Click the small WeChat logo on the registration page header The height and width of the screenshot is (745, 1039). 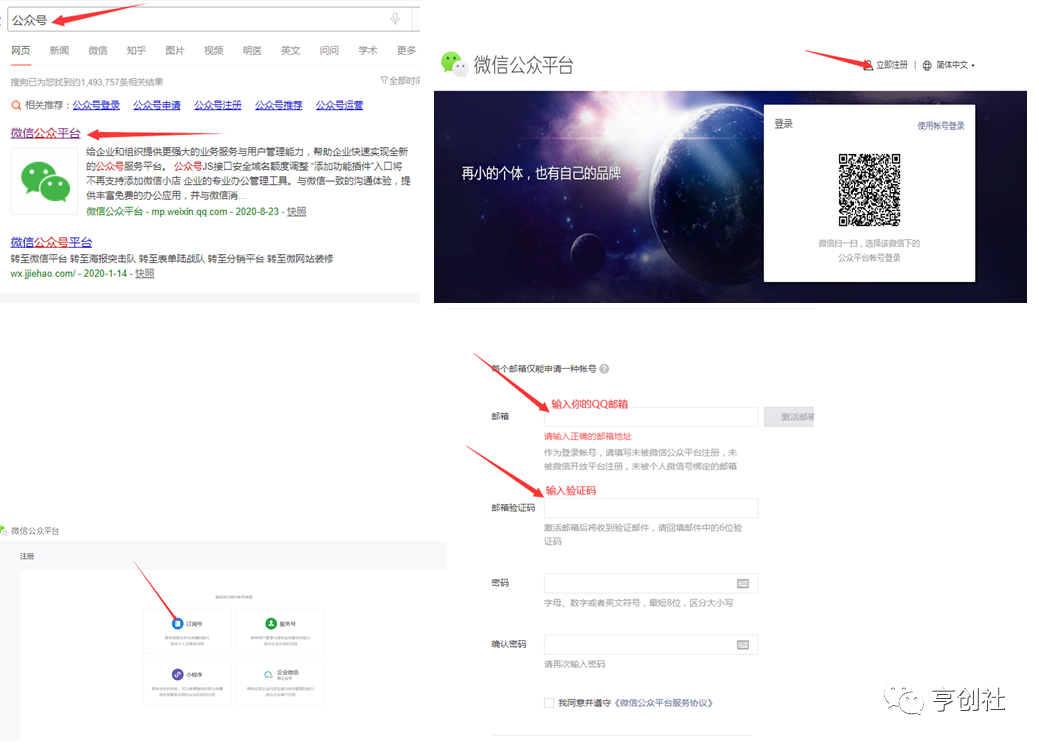click(x=4, y=530)
